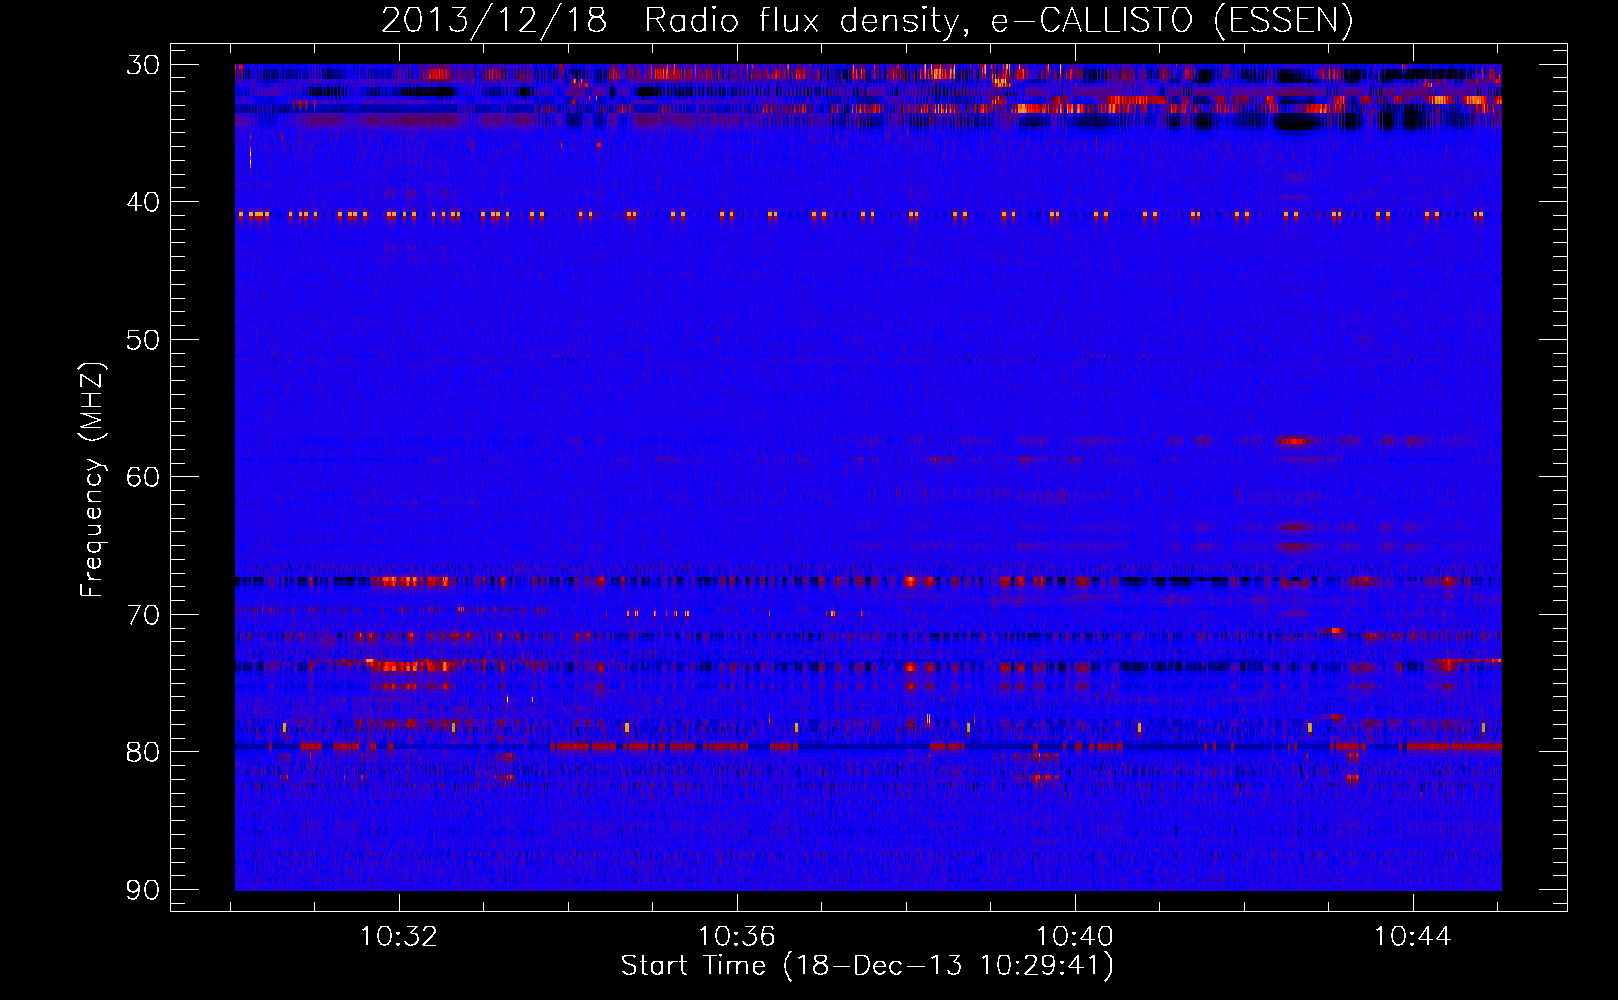Click the 'Start Time (18-Dec-13 10:29:41)' label
The width and height of the screenshot is (1618, 1000).
coord(867,966)
